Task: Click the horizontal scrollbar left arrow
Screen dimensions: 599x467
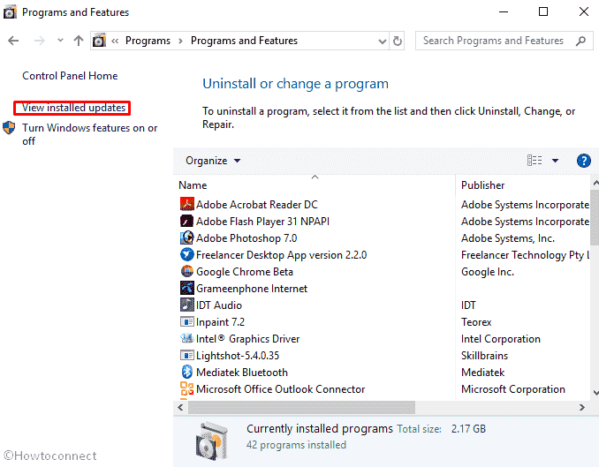Action: [180, 407]
